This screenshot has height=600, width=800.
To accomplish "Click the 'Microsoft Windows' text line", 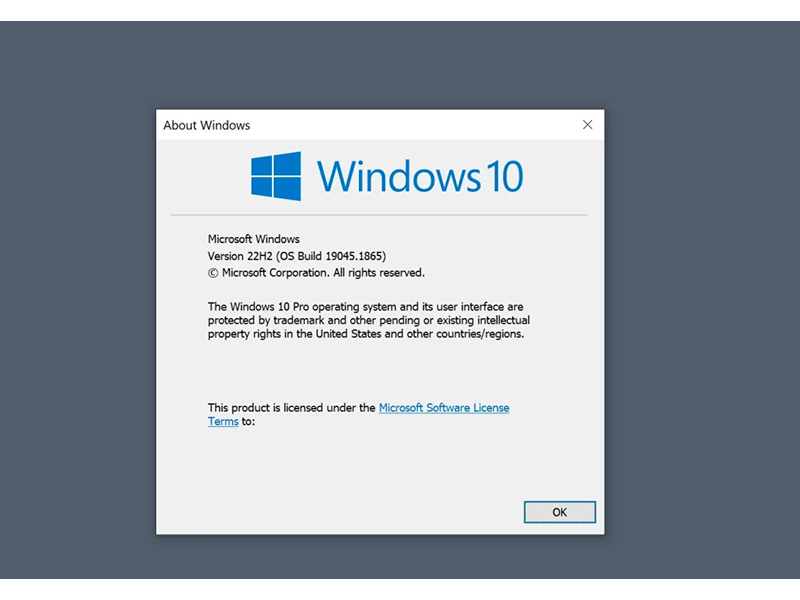I will (x=254, y=239).
